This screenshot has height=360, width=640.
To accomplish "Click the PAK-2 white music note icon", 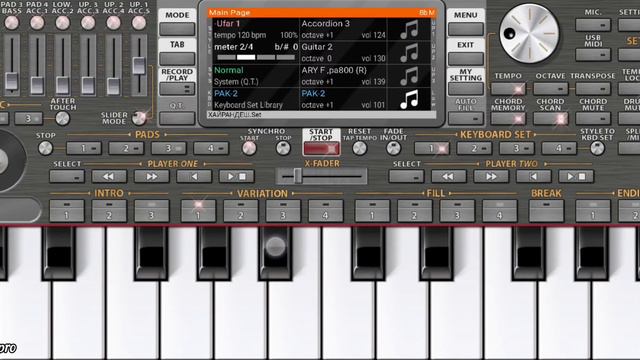I will tap(409, 100).
